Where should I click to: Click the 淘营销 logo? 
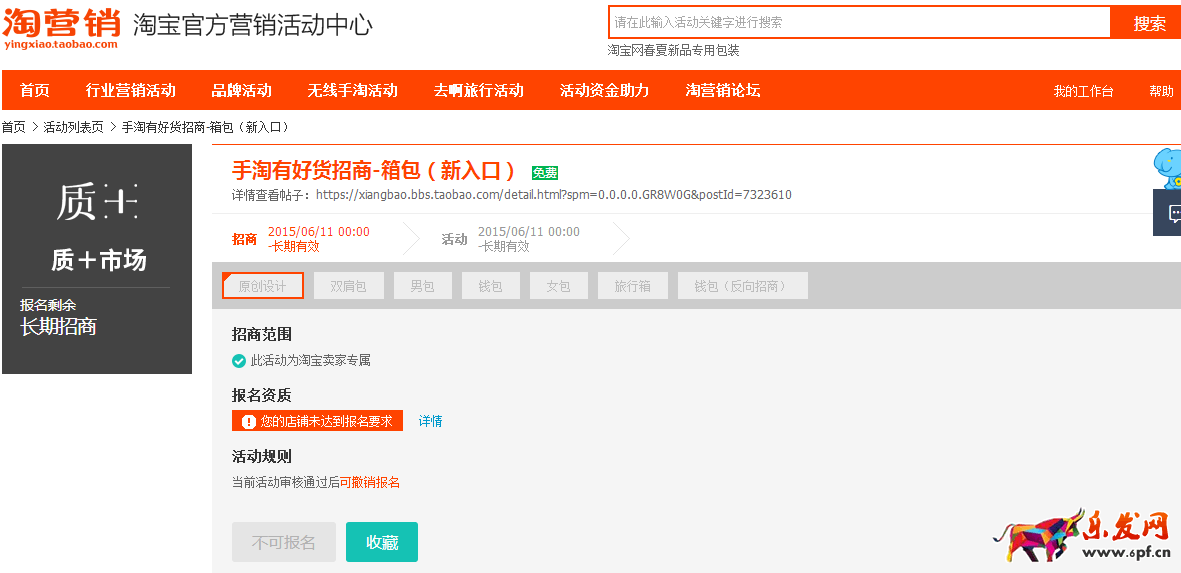[x=61, y=27]
